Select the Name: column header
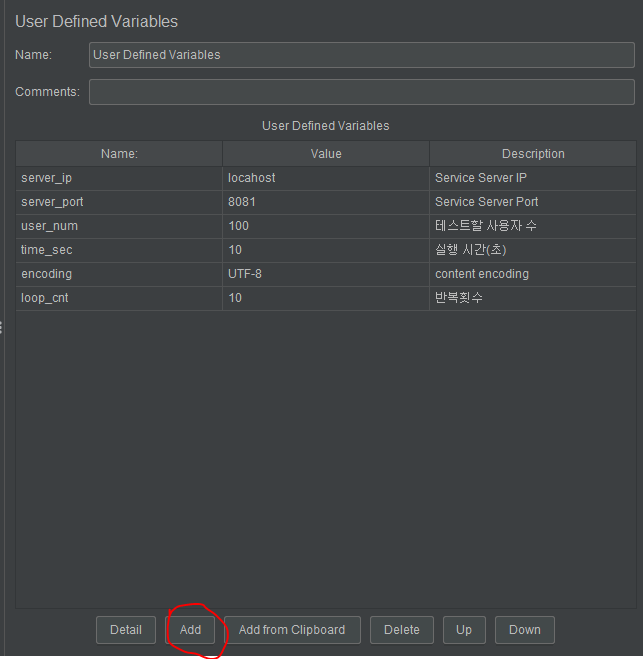This screenshot has width=643, height=659. point(119,154)
